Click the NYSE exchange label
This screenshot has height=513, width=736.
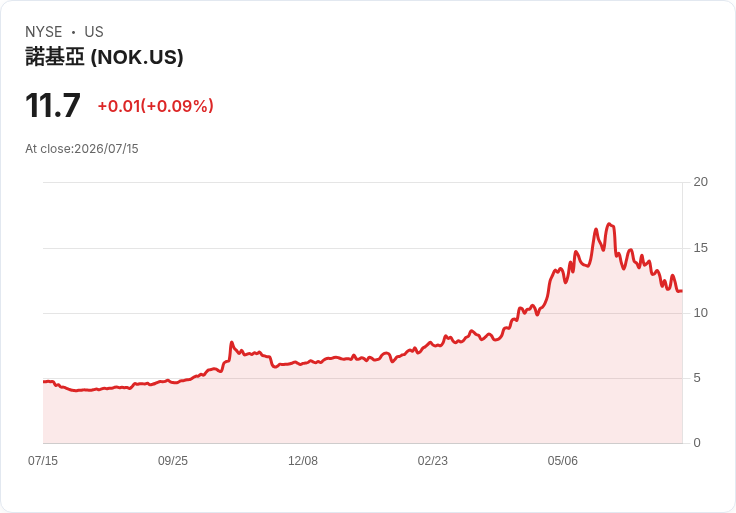coord(43,32)
